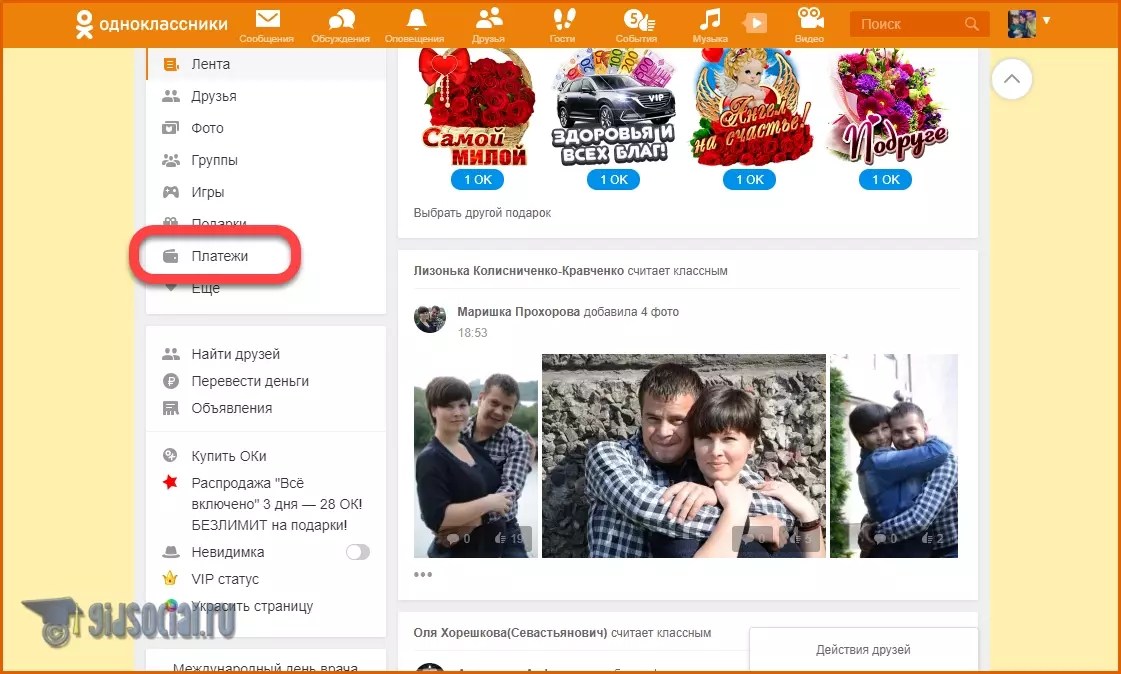This screenshot has width=1121, height=674.
Task: Open the center couple photo thumbnail
Action: pyautogui.click(x=684, y=456)
